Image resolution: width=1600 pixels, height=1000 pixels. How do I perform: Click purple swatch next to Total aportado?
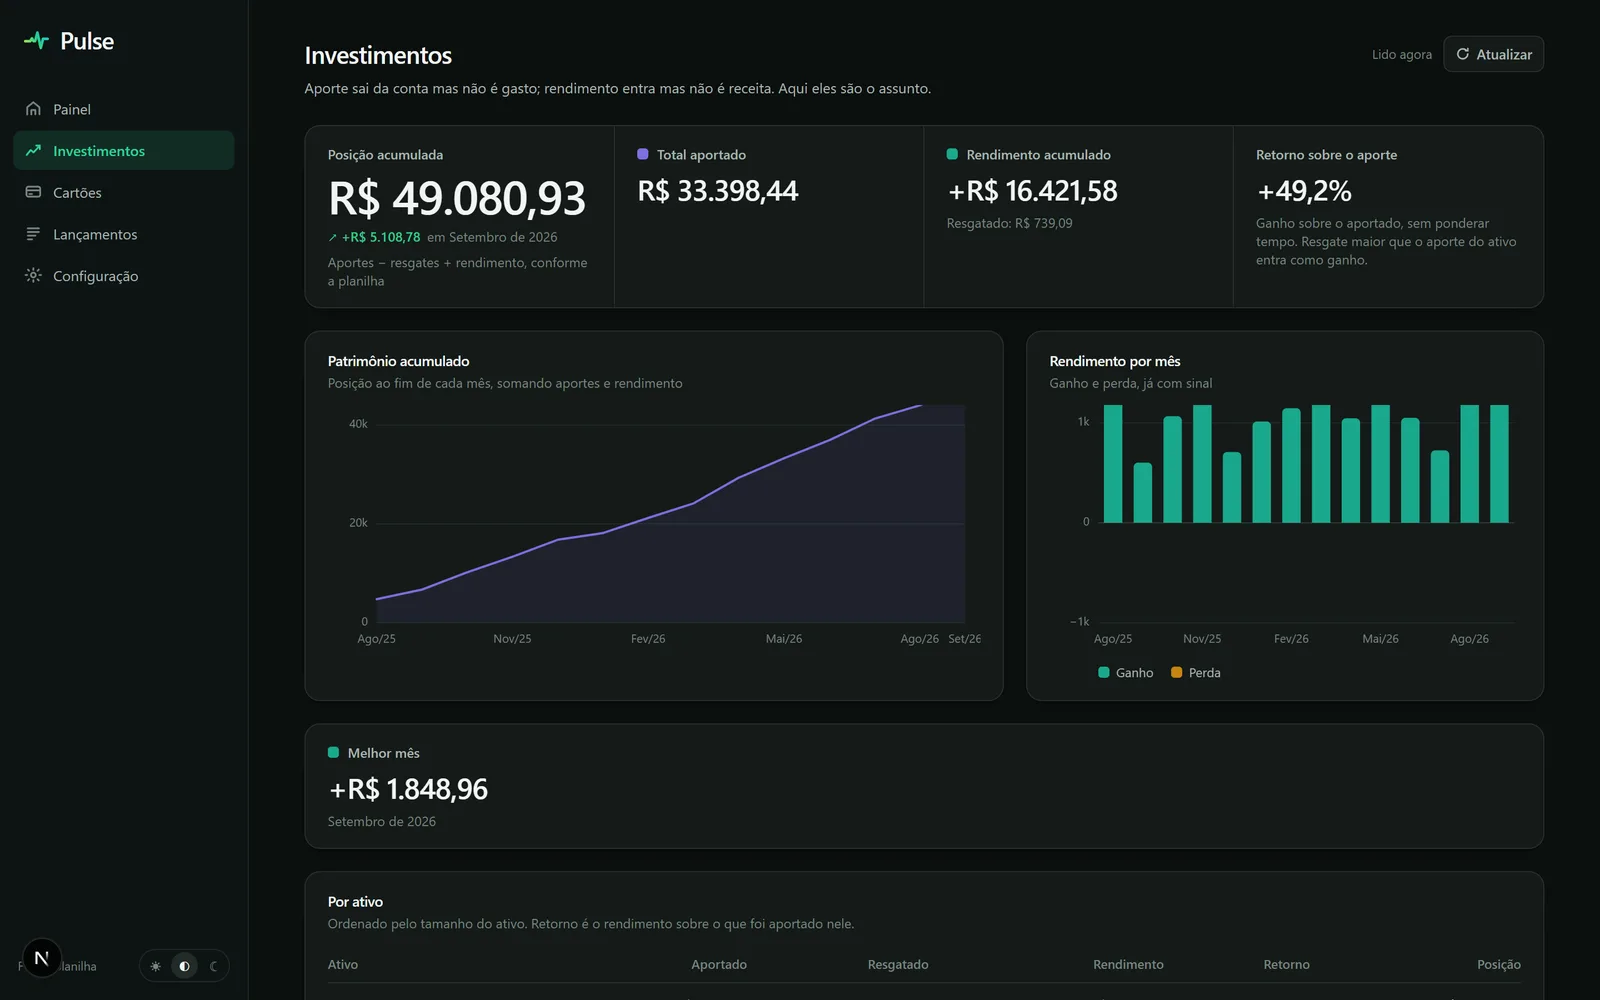pos(643,154)
